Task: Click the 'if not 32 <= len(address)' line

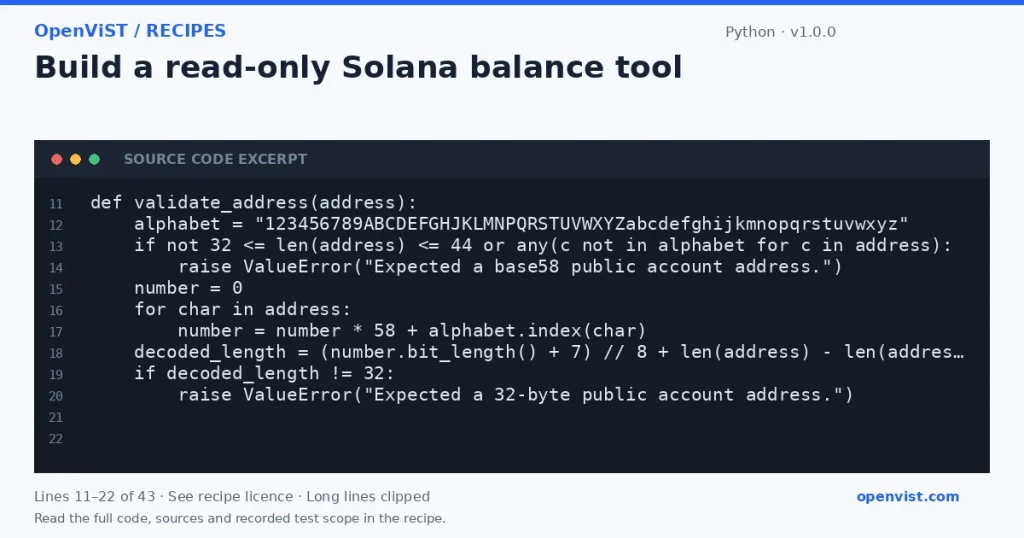Action: (543, 245)
